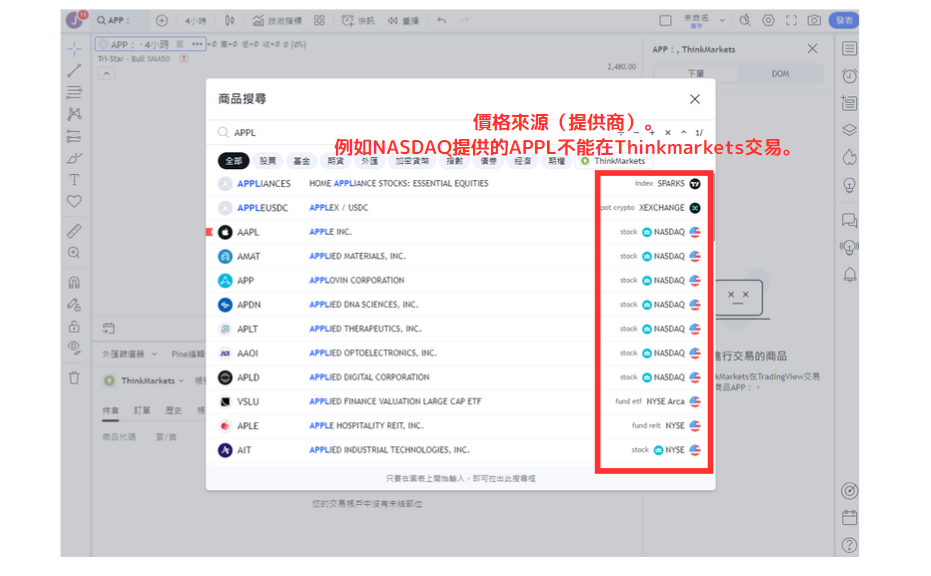Select the 全部 filter tab
This screenshot has width=931, height=576.
tap(233, 161)
